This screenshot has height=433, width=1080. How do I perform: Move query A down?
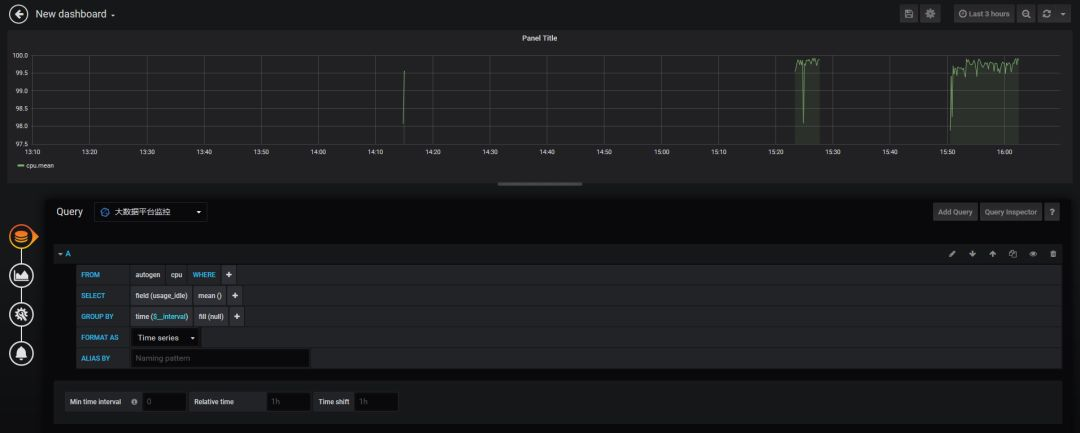(x=973, y=254)
